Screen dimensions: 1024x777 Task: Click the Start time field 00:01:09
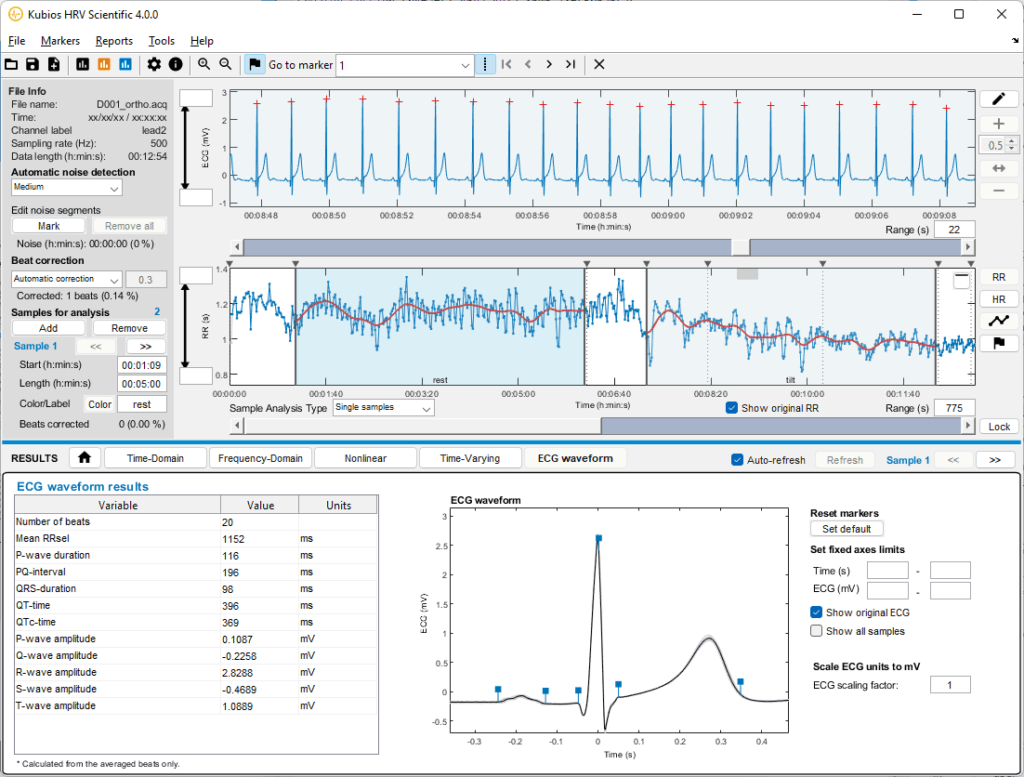142,365
